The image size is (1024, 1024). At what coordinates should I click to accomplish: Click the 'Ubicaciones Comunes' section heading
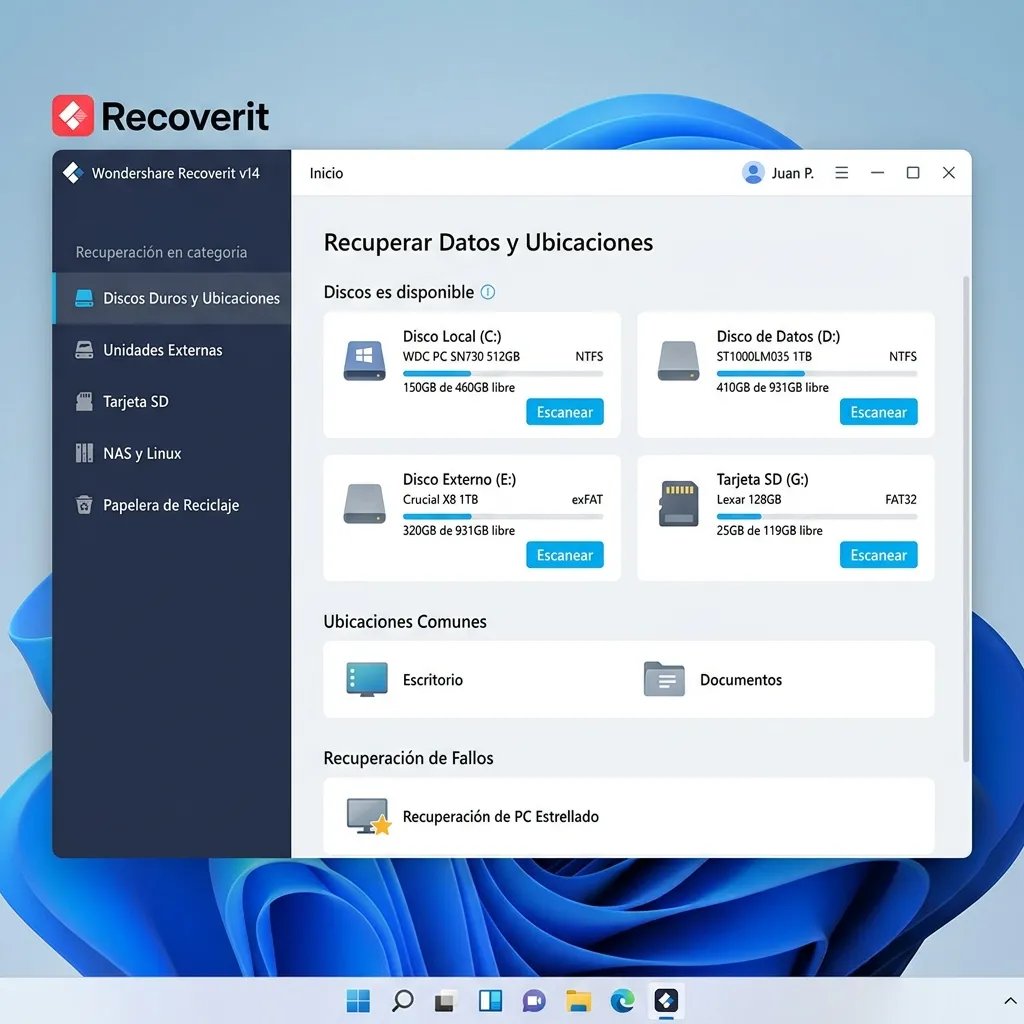[405, 621]
